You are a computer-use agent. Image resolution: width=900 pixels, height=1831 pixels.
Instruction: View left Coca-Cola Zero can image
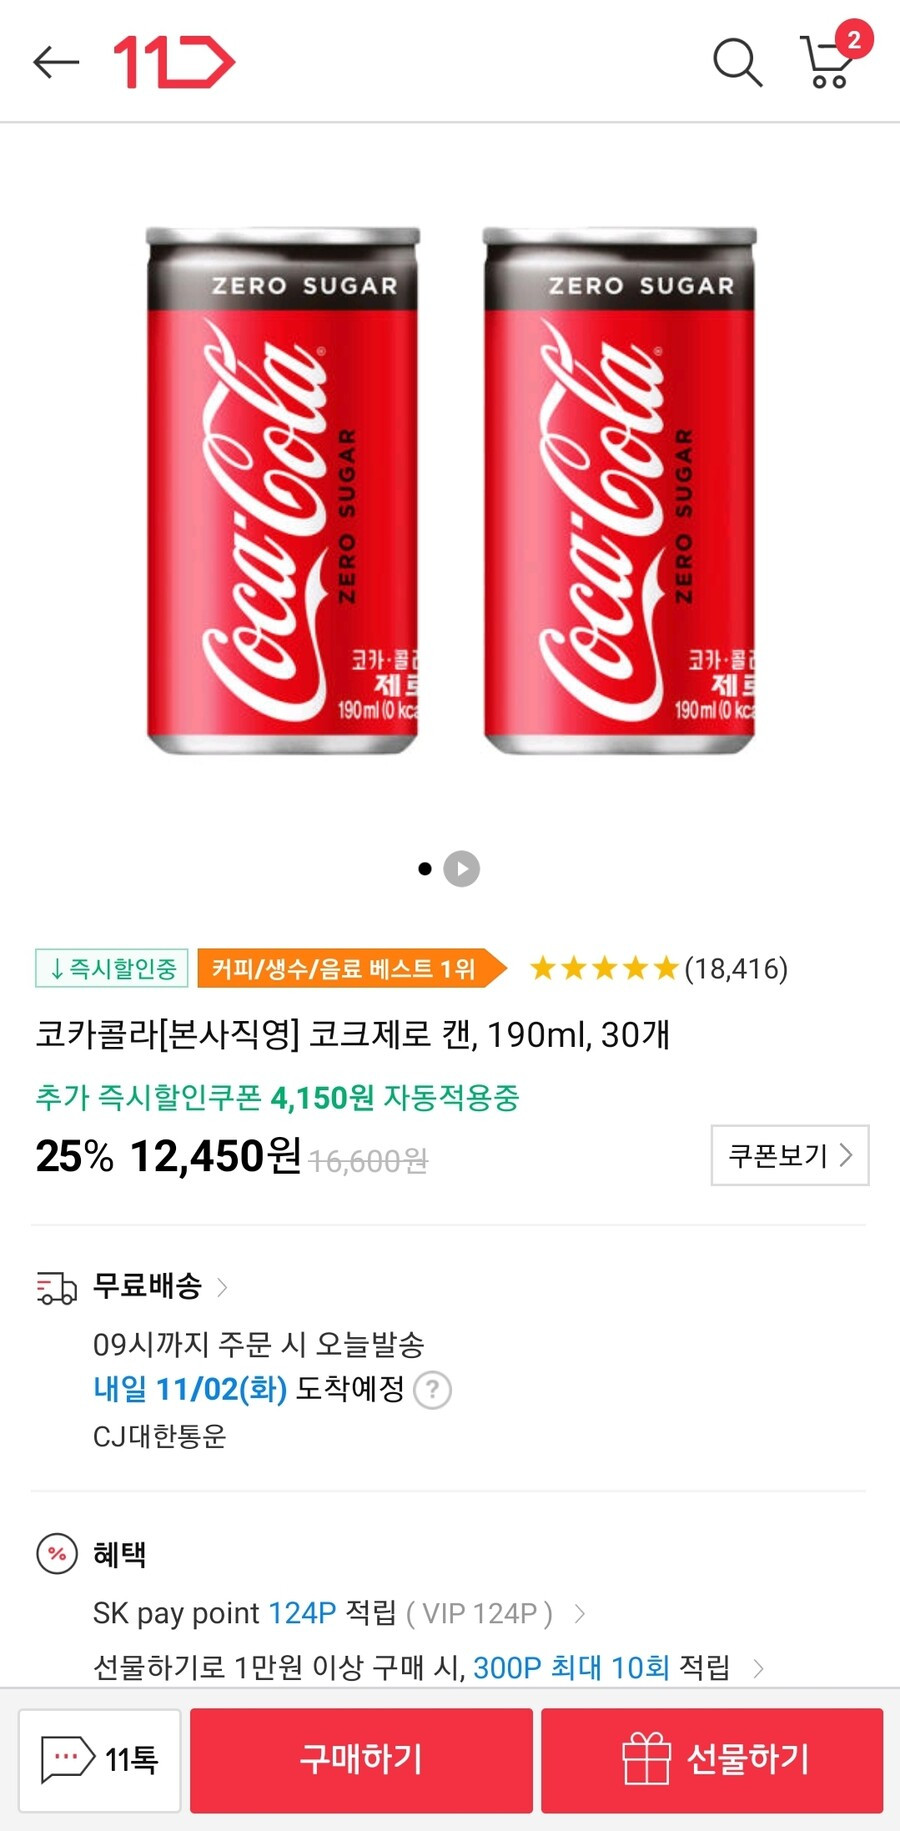283,490
